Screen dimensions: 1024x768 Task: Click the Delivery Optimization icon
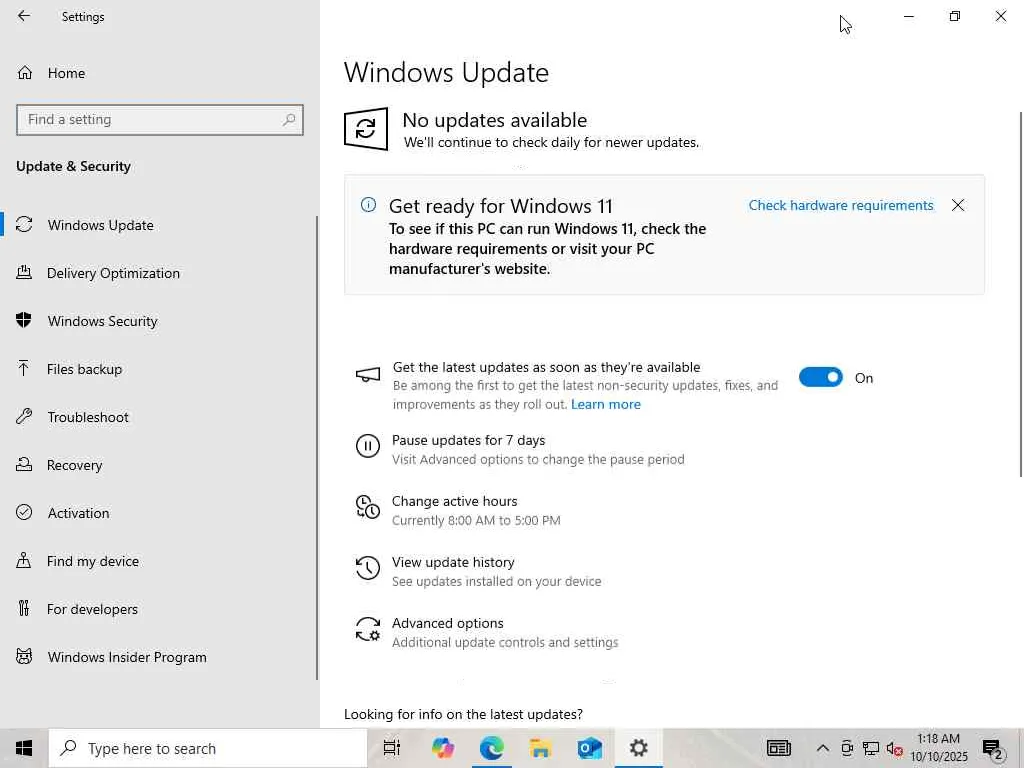click(x=24, y=272)
